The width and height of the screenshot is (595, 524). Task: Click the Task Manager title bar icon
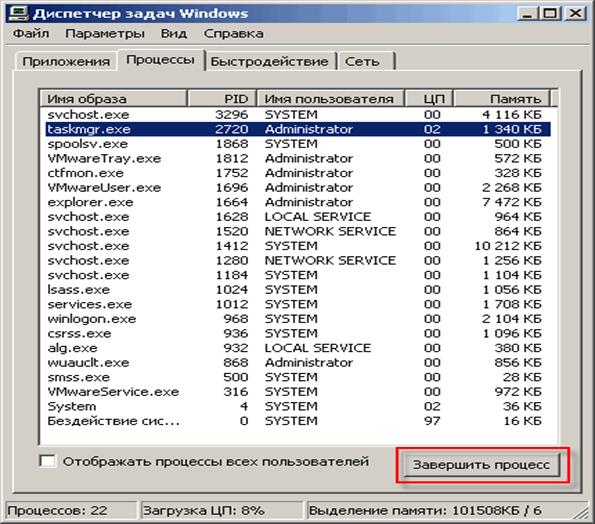click(18, 13)
